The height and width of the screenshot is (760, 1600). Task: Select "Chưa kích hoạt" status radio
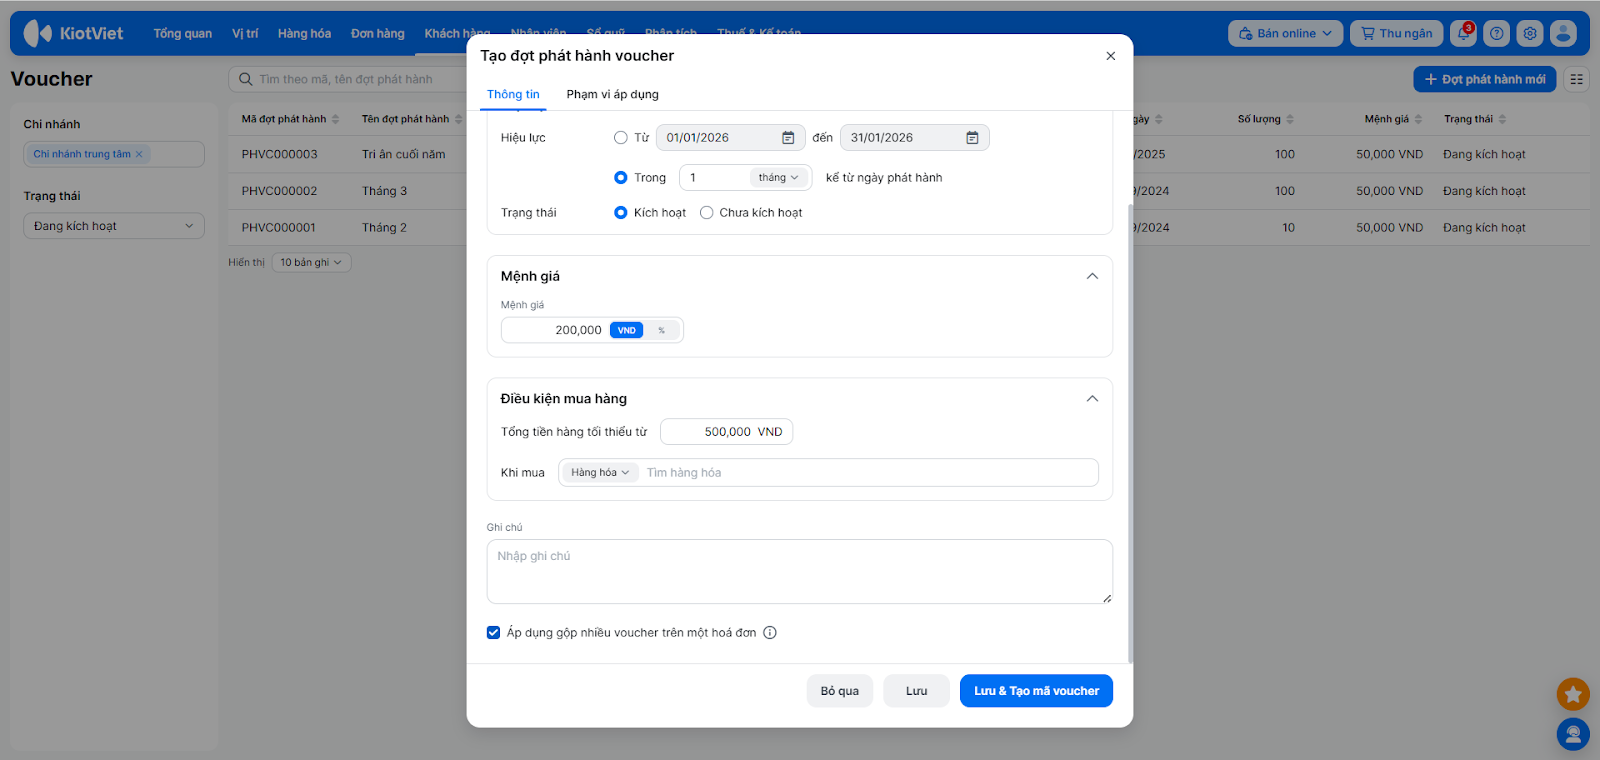click(707, 213)
